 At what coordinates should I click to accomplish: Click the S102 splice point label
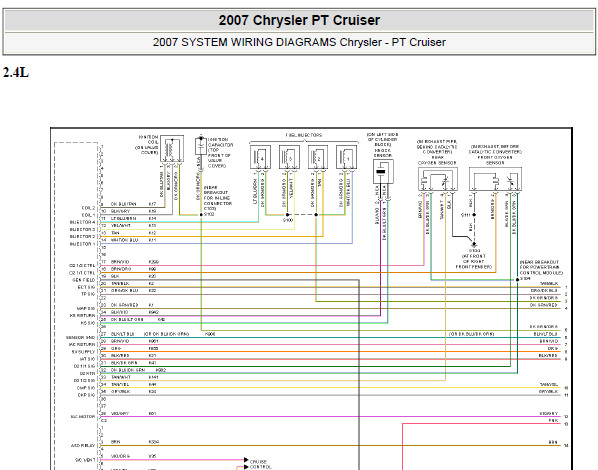pyautogui.click(x=209, y=214)
